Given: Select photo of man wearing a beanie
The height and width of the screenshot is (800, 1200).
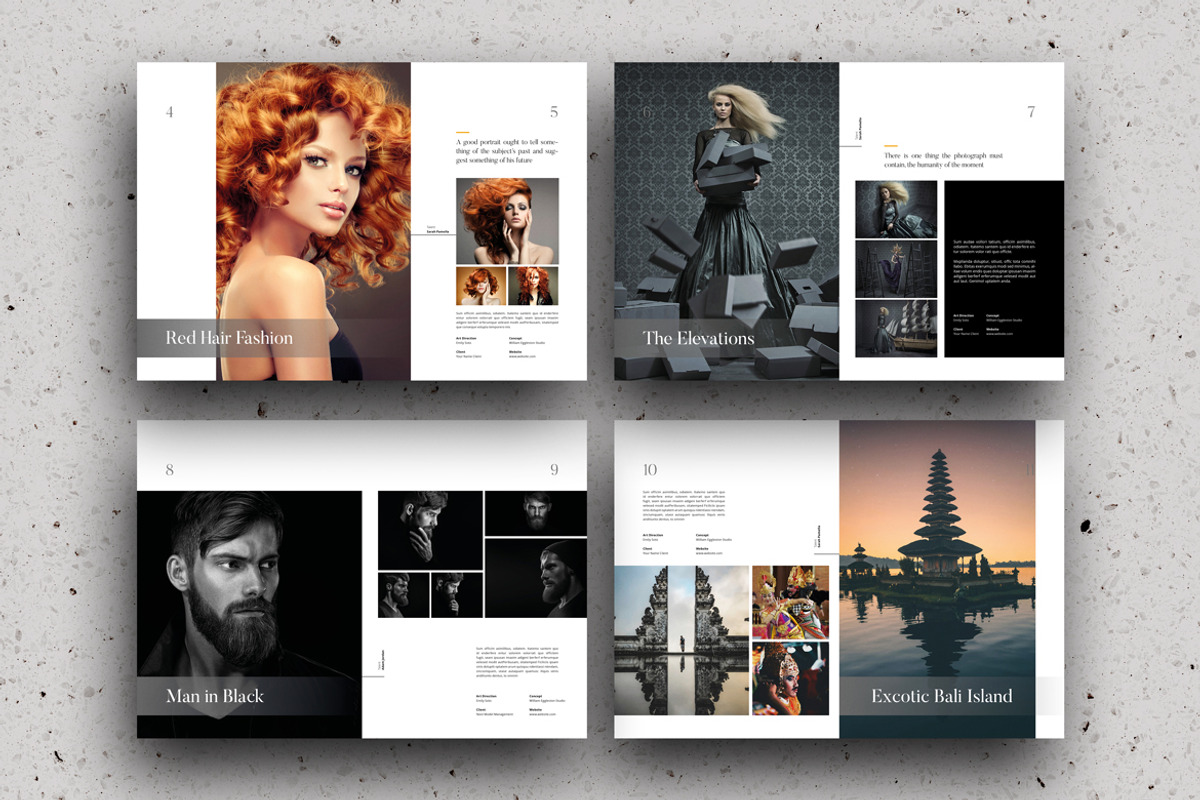Looking at the screenshot, I should pos(536,578).
